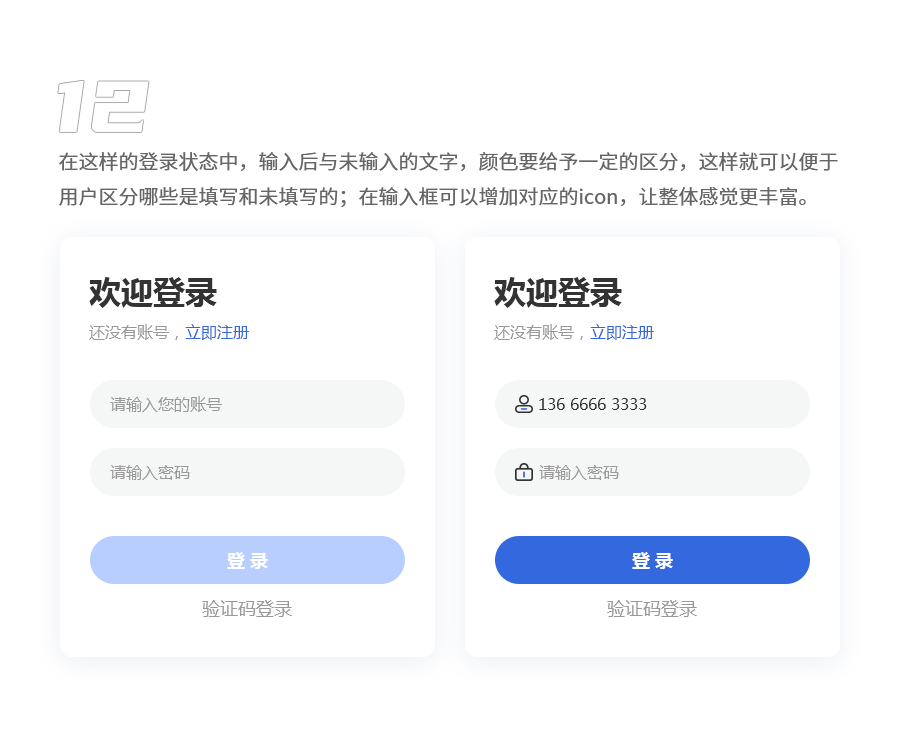Choose 验证码登录 under the dark-blue button

point(652,609)
